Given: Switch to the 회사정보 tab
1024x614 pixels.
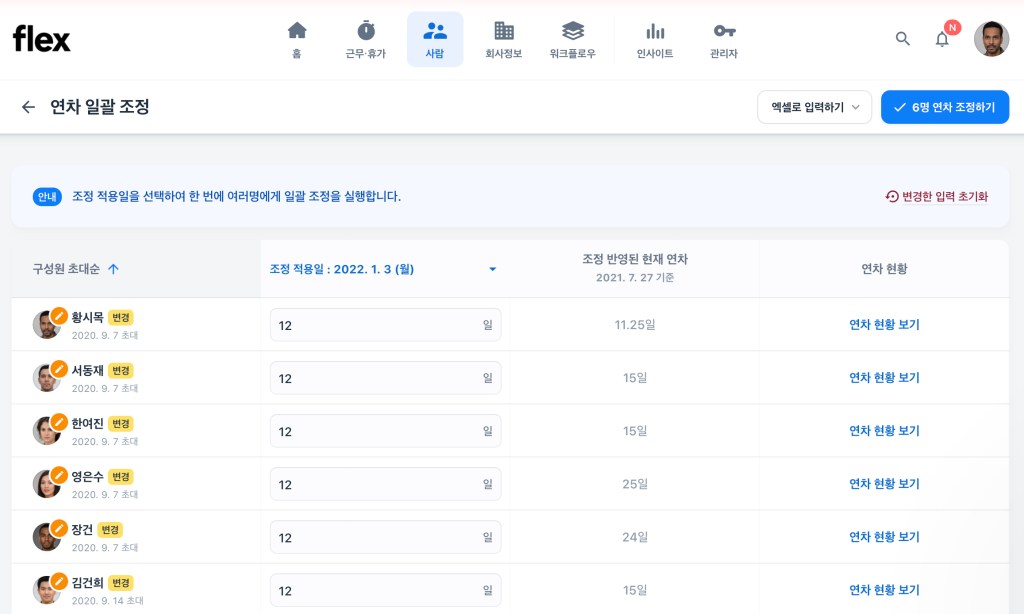Looking at the screenshot, I should 503,39.
